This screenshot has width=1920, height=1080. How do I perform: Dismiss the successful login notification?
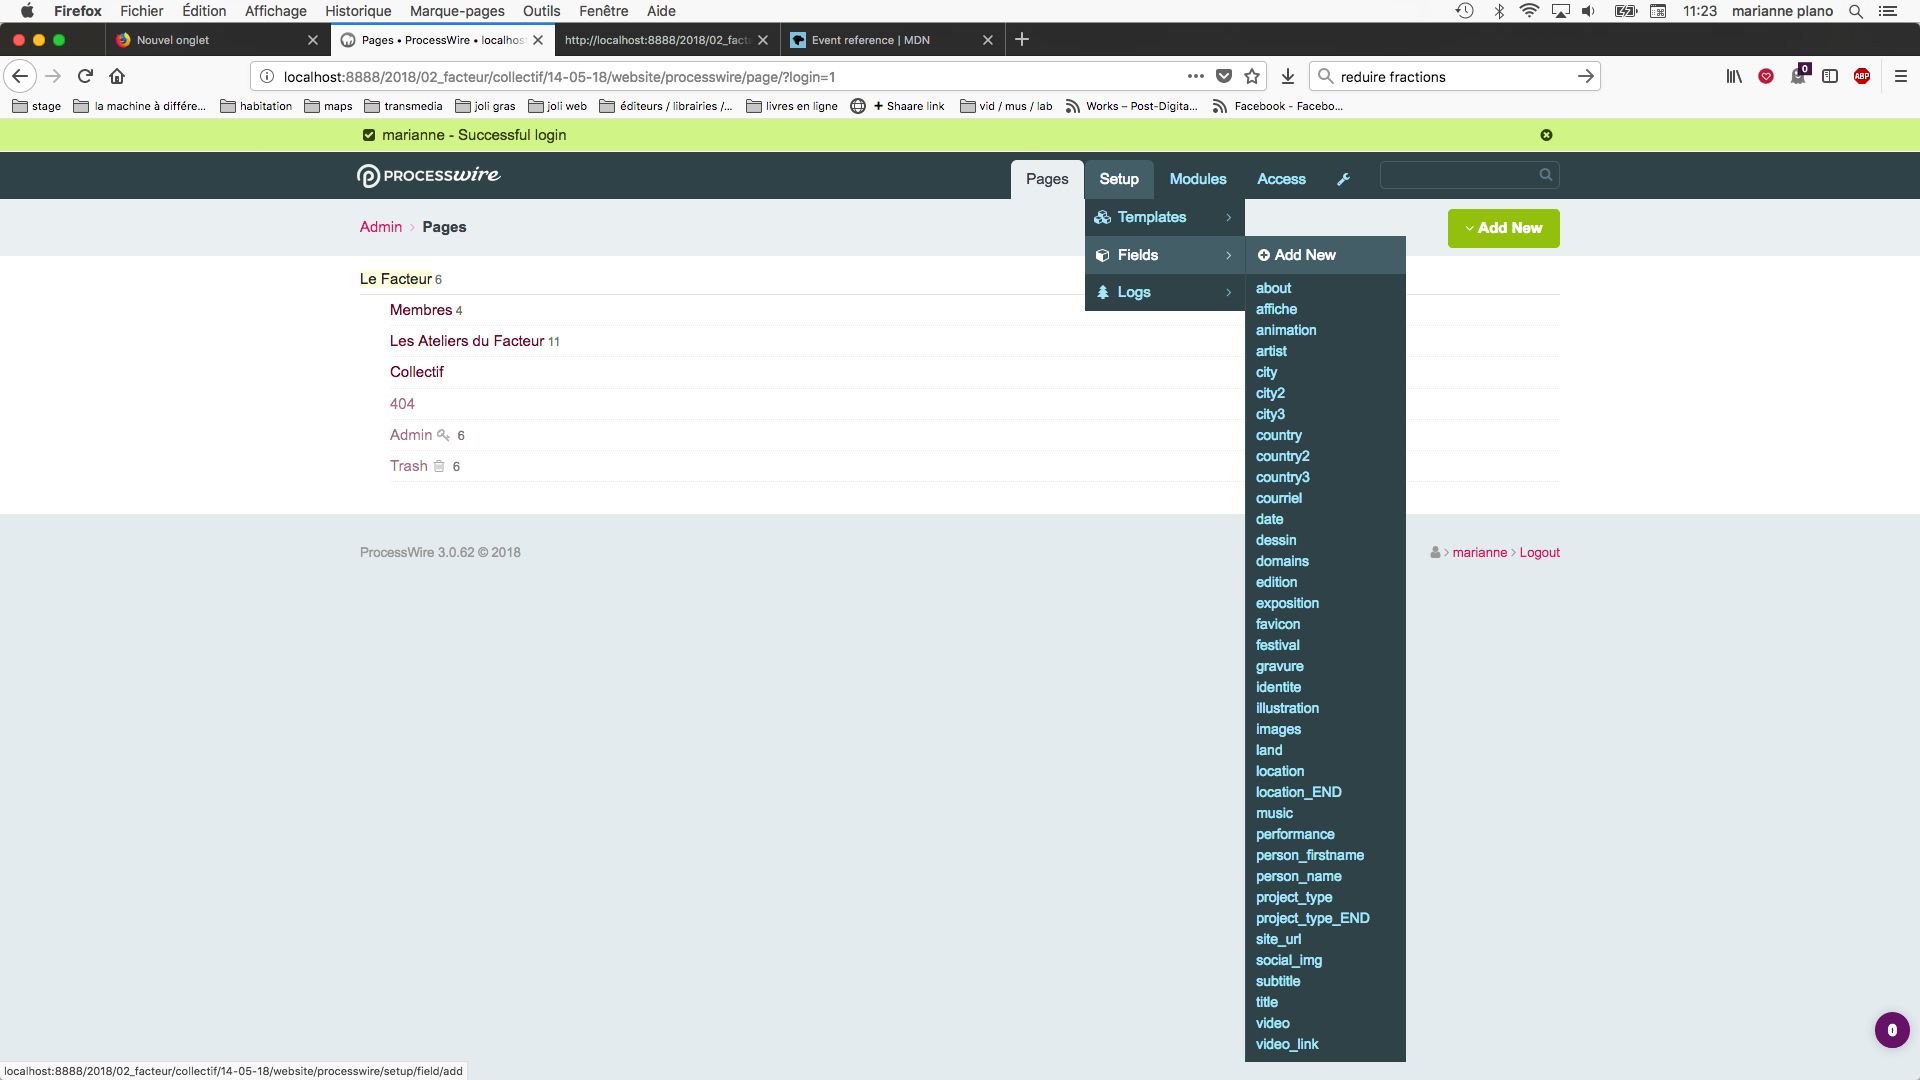[x=1546, y=135]
